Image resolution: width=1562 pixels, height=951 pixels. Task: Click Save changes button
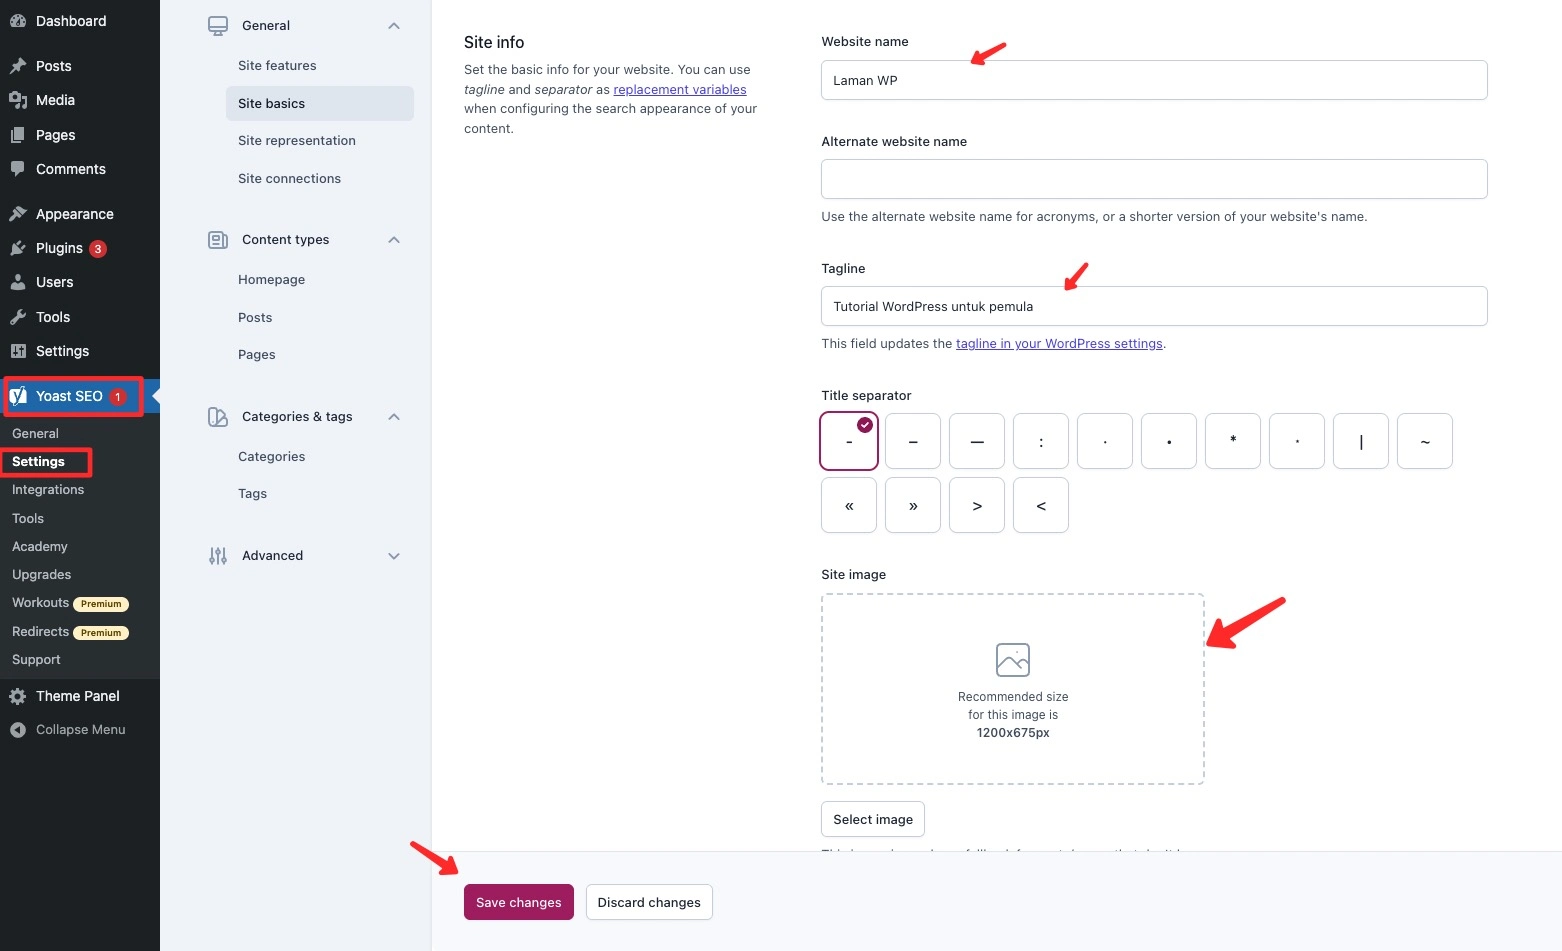point(519,902)
